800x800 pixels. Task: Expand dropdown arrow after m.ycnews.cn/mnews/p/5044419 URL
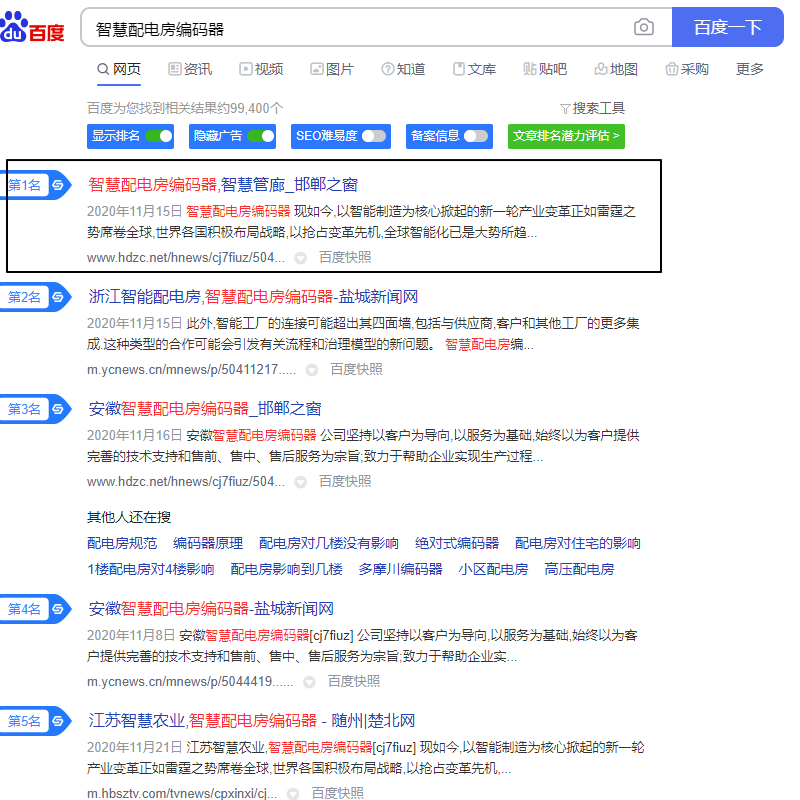tap(309, 682)
